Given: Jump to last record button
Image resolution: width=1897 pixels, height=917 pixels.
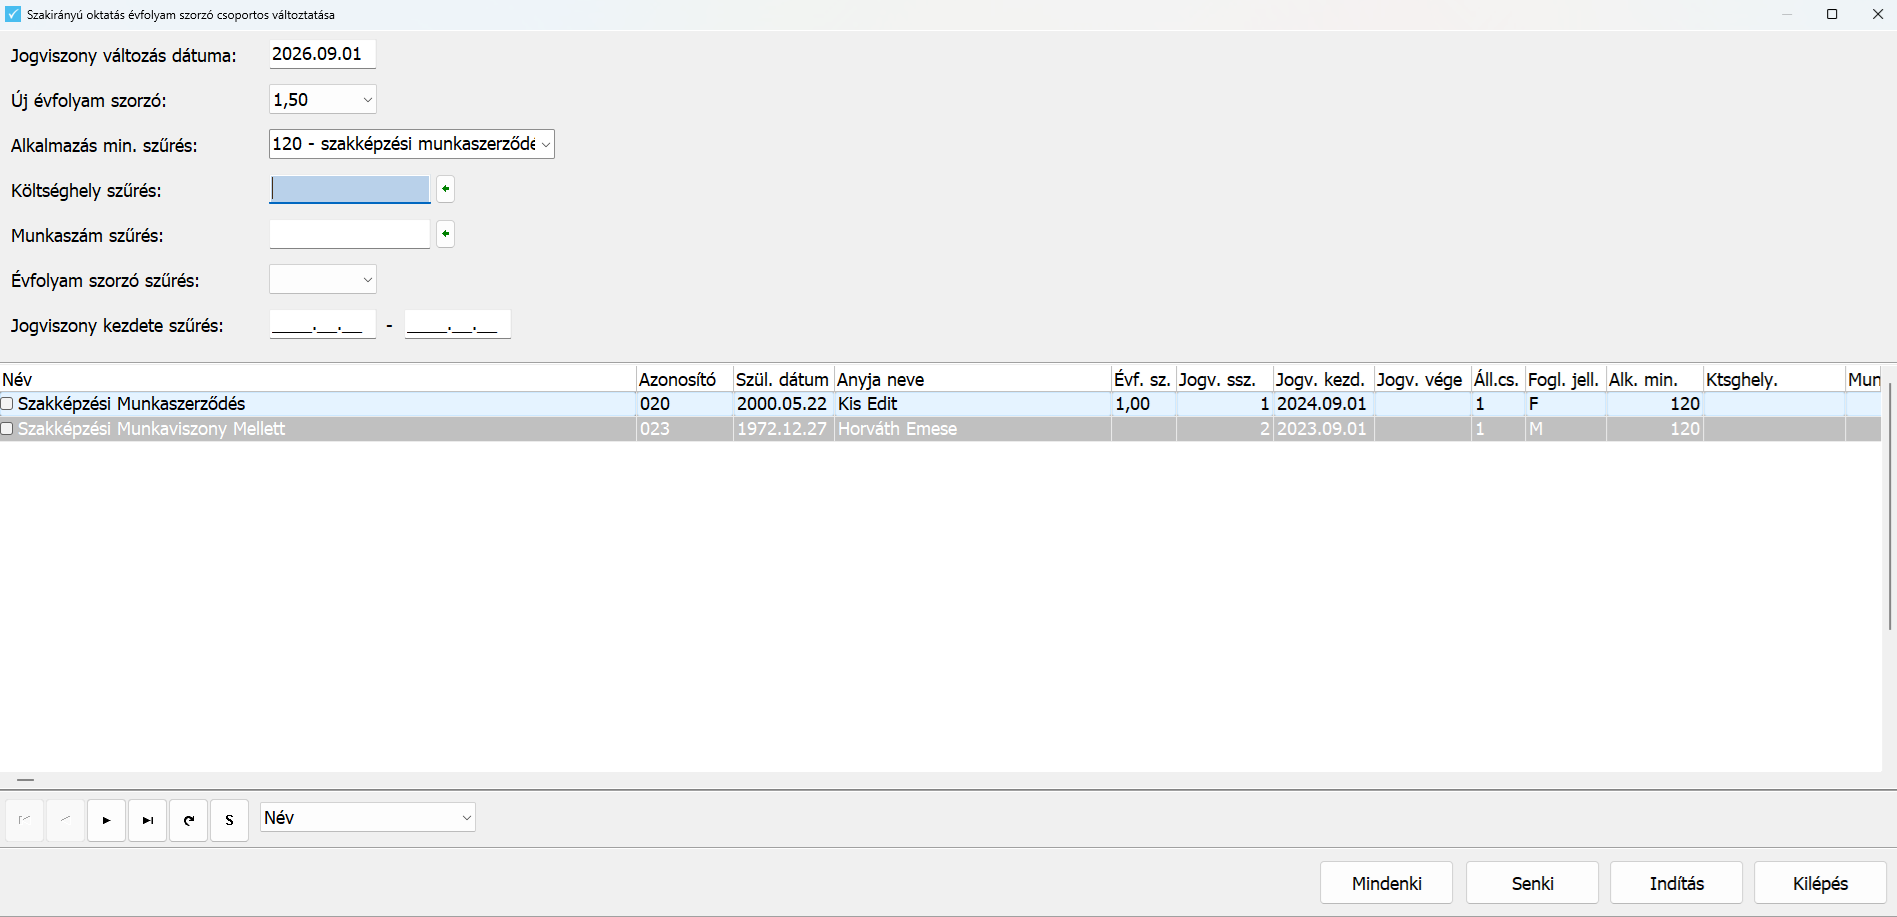Looking at the screenshot, I should point(147,820).
